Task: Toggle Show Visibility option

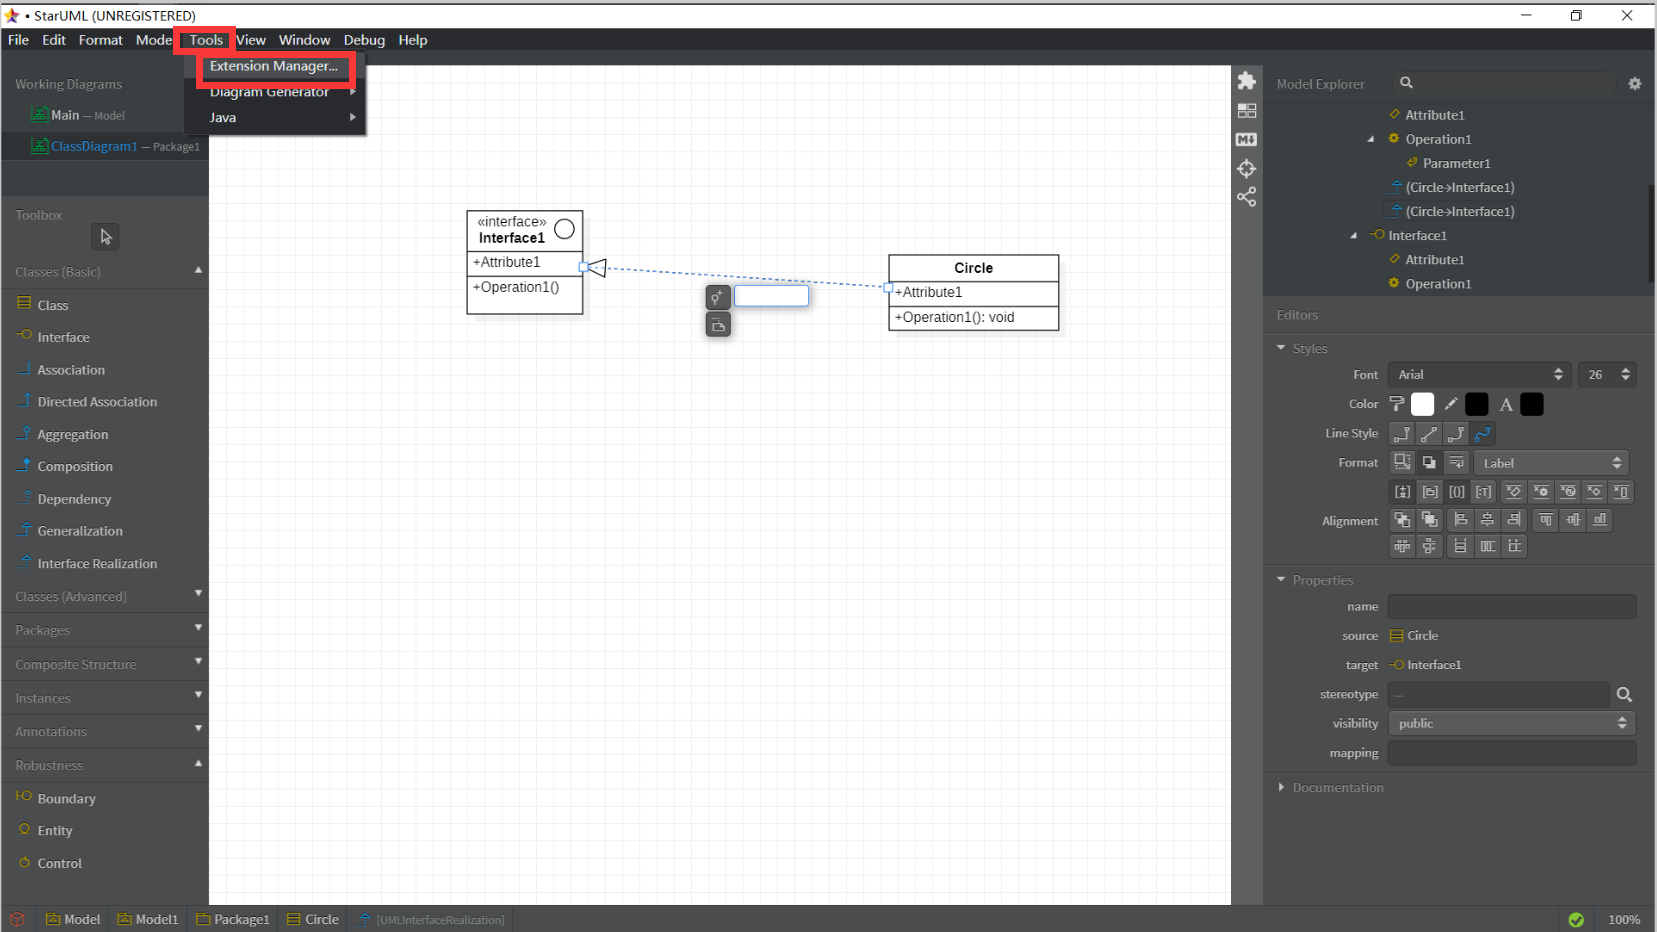Action: 1402,492
